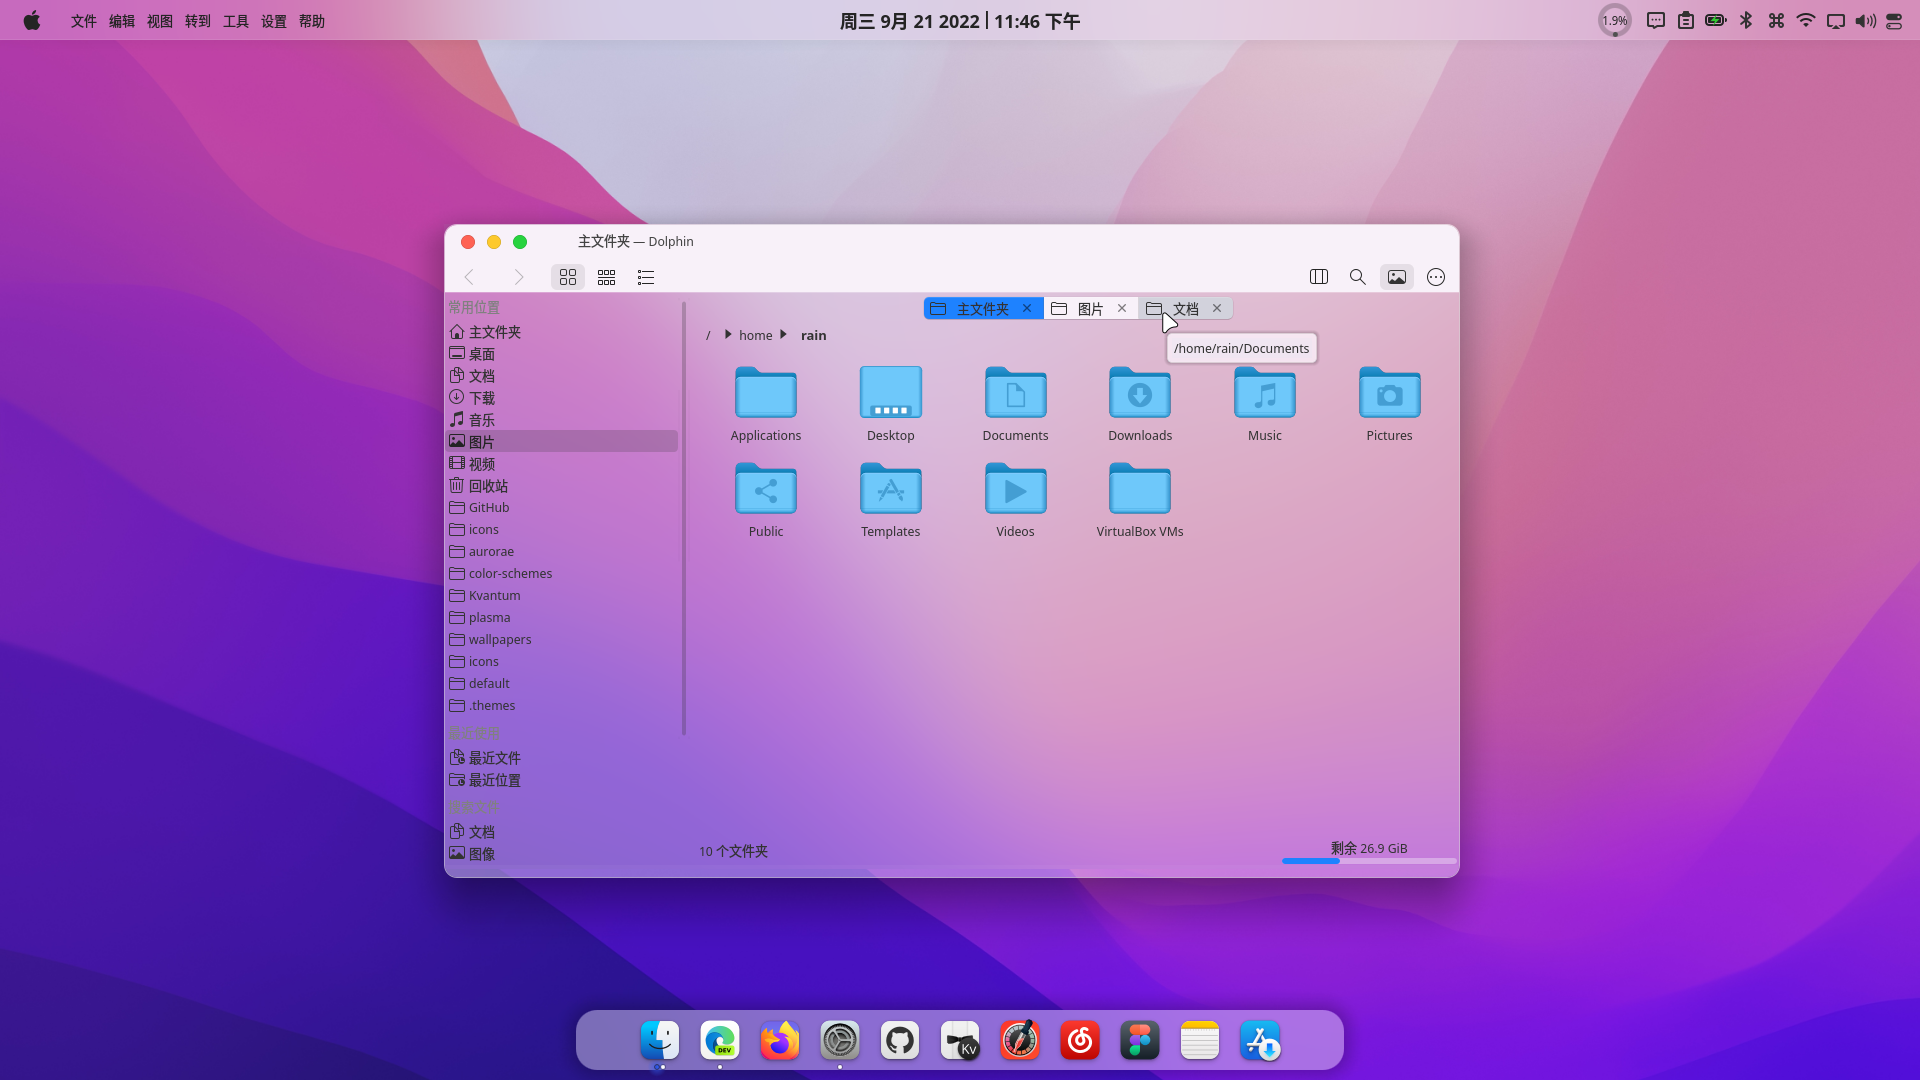This screenshot has width=1920, height=1080.
Task: Switch to compact view mode
Action: coord(606,277)
